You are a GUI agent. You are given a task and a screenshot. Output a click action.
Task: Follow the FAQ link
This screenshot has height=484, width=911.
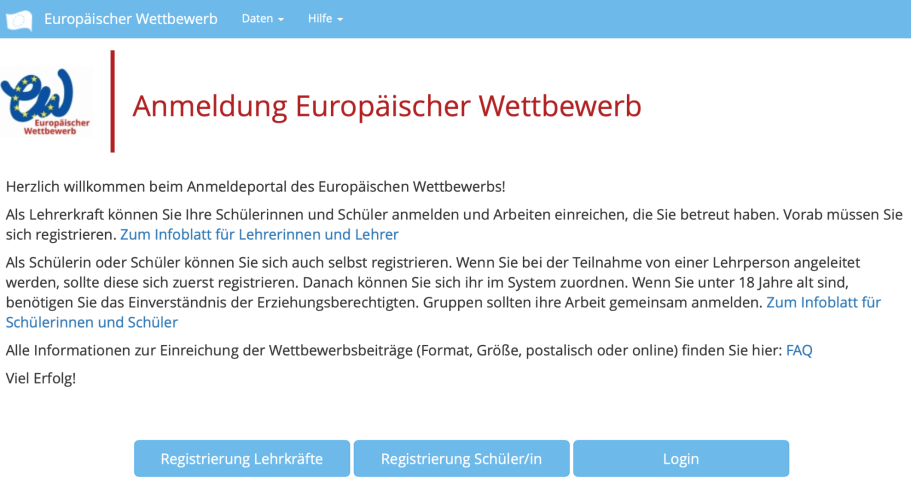pos(799,350)
